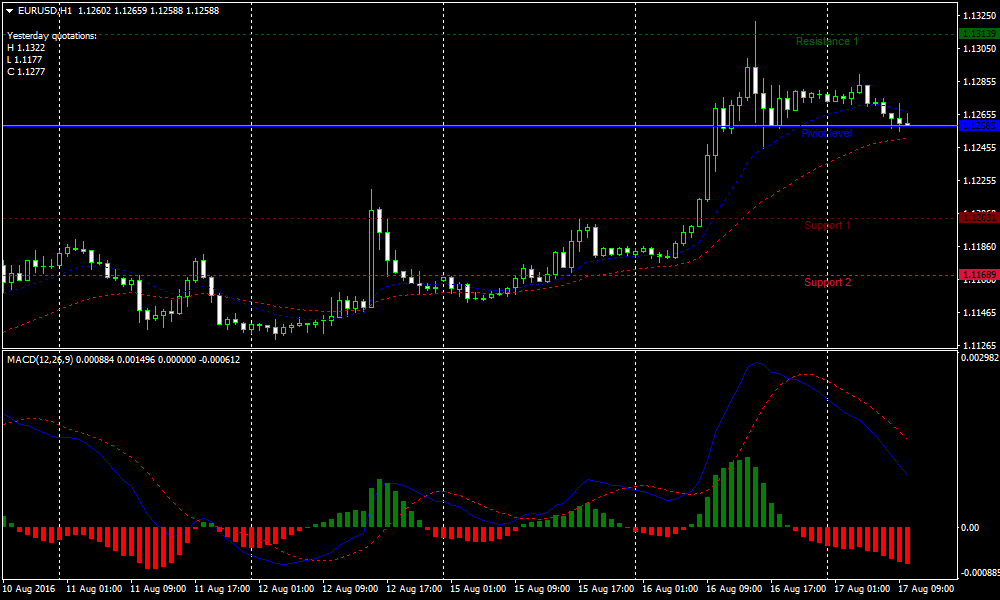The width and height of the screenshot is (1000, 600).
Task: Click the tallest green MACD histogram bar
Action: [746, 492]
